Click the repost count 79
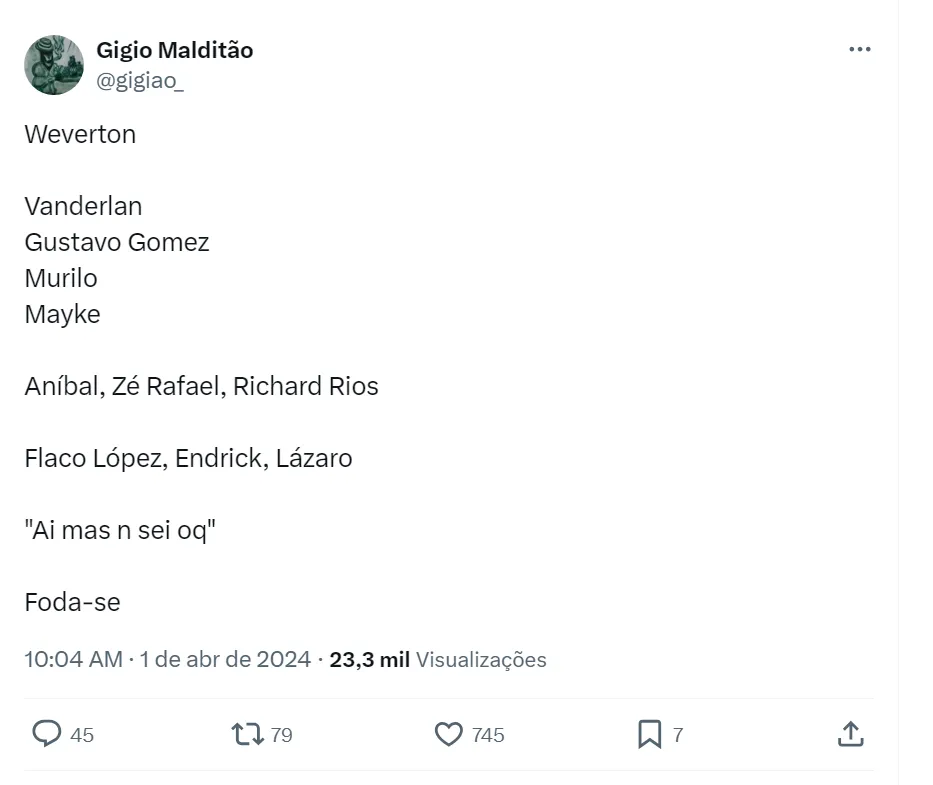This screenshot has width=933, height=785. tap(282, 735)
